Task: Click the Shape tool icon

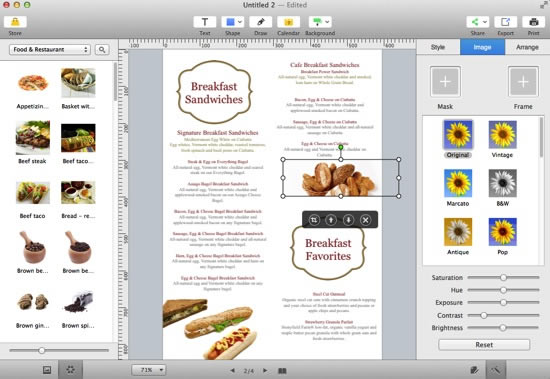Action: click(x=230, y=22)
